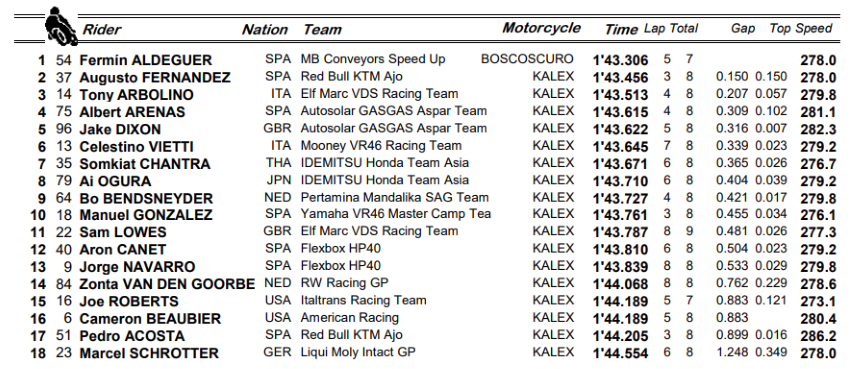Click the Motorcycle column header
854x369 pixels.
point(541,28)
